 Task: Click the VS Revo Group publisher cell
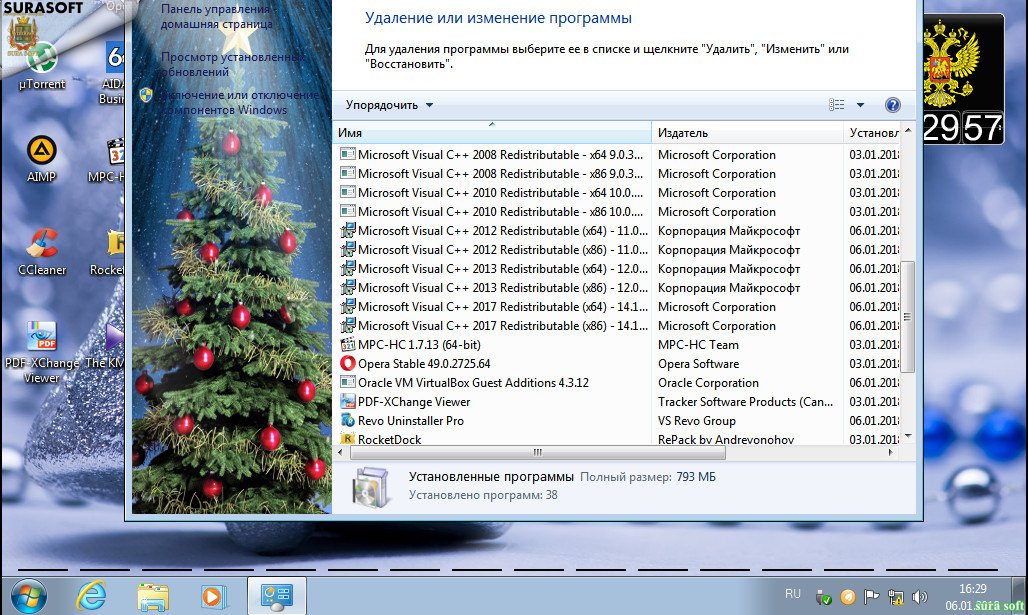coord(696,420)
